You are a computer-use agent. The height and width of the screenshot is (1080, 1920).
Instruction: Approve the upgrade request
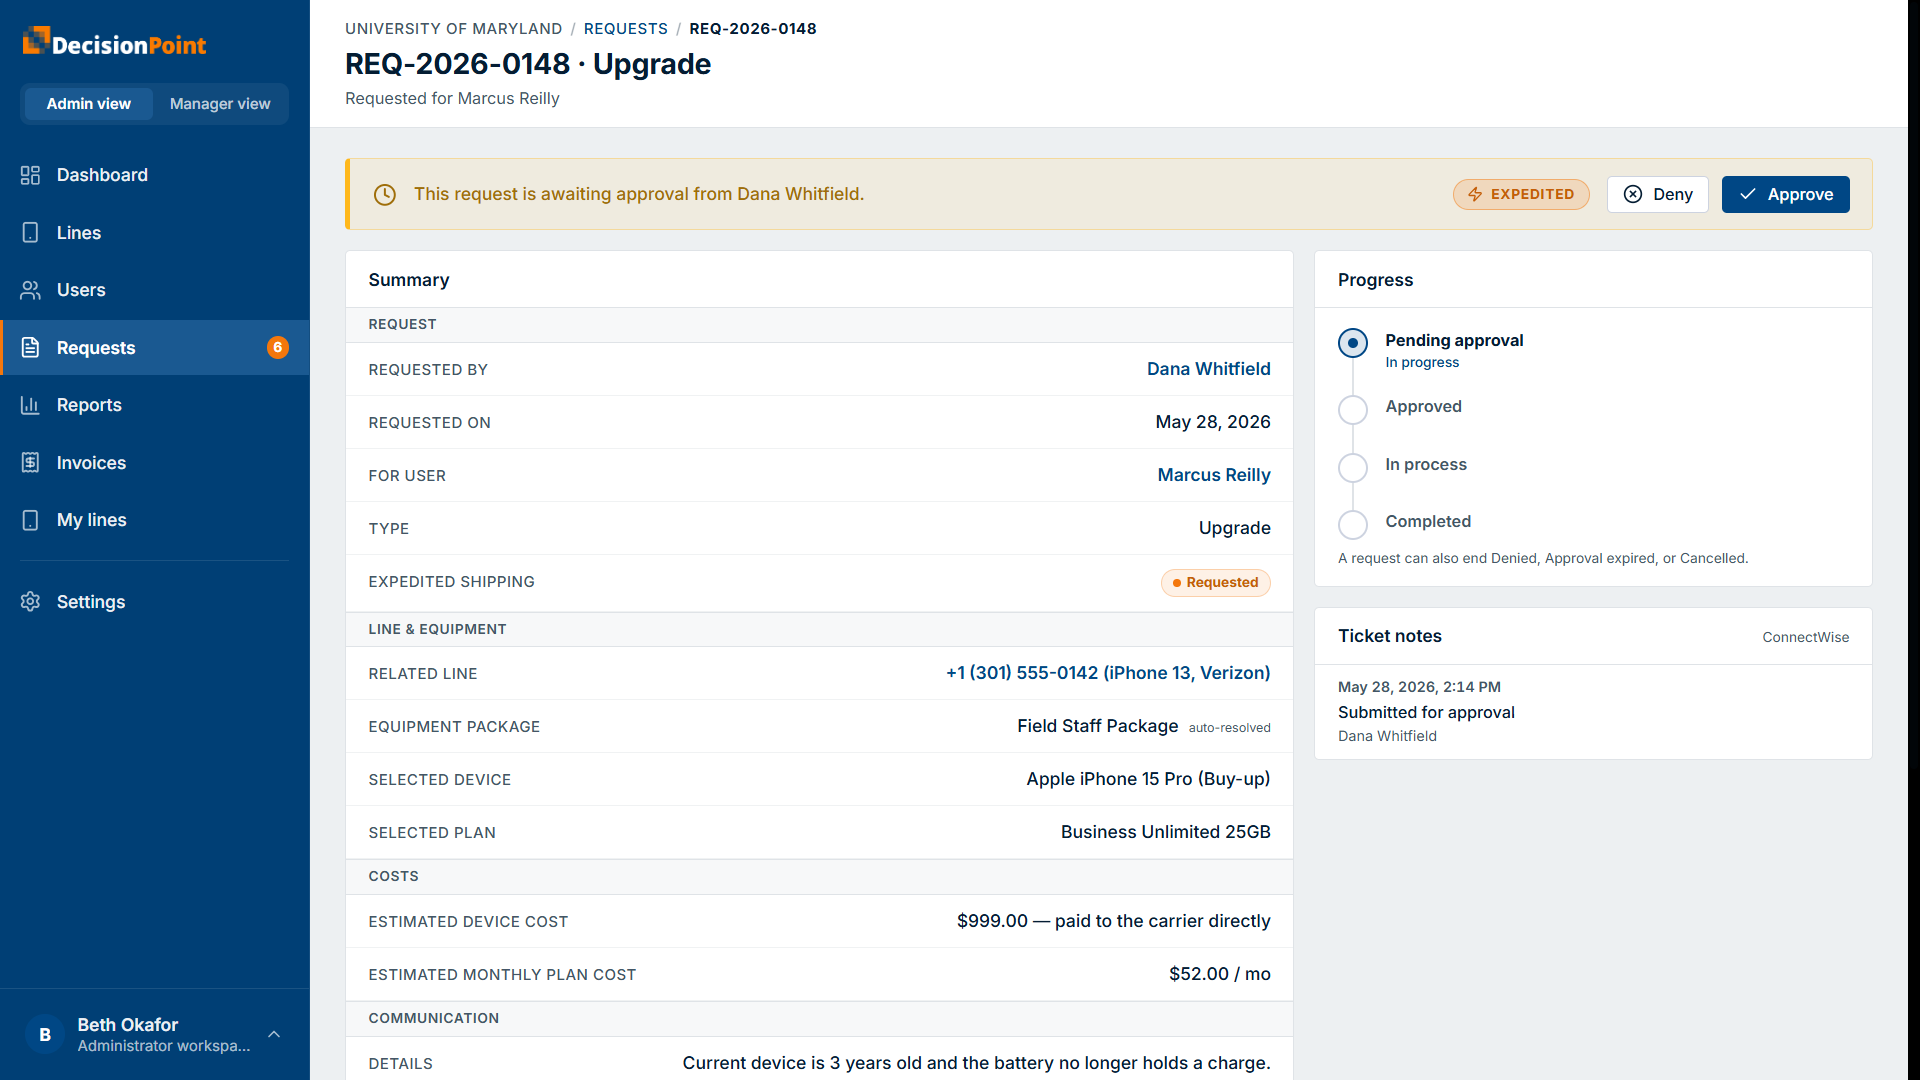point(1785,194)
